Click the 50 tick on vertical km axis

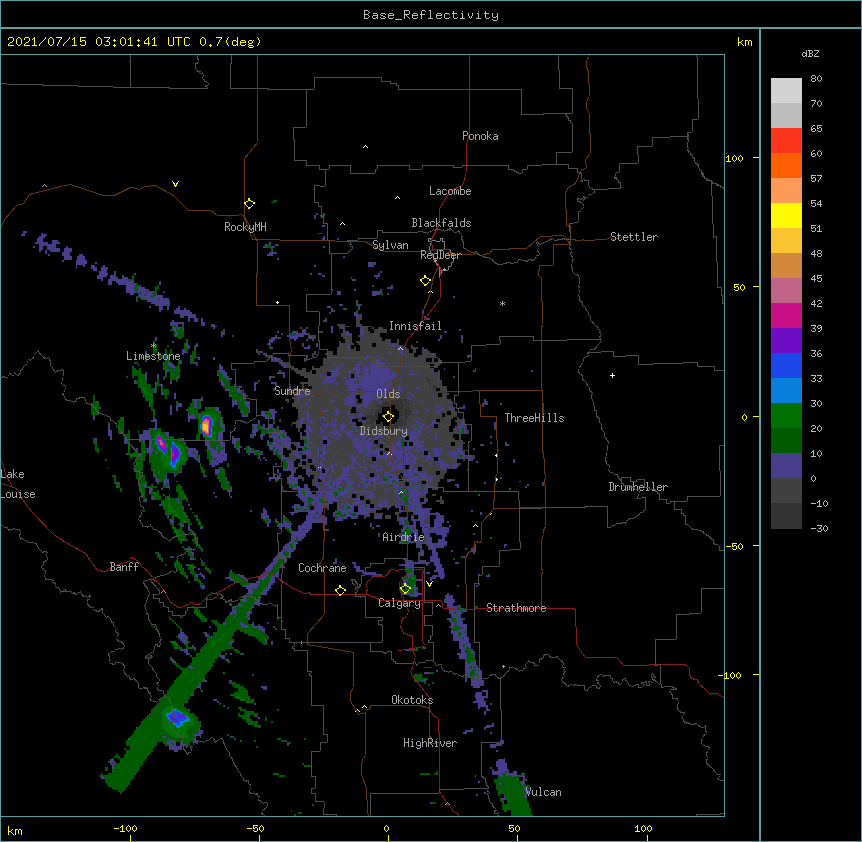tap(739, 287)
